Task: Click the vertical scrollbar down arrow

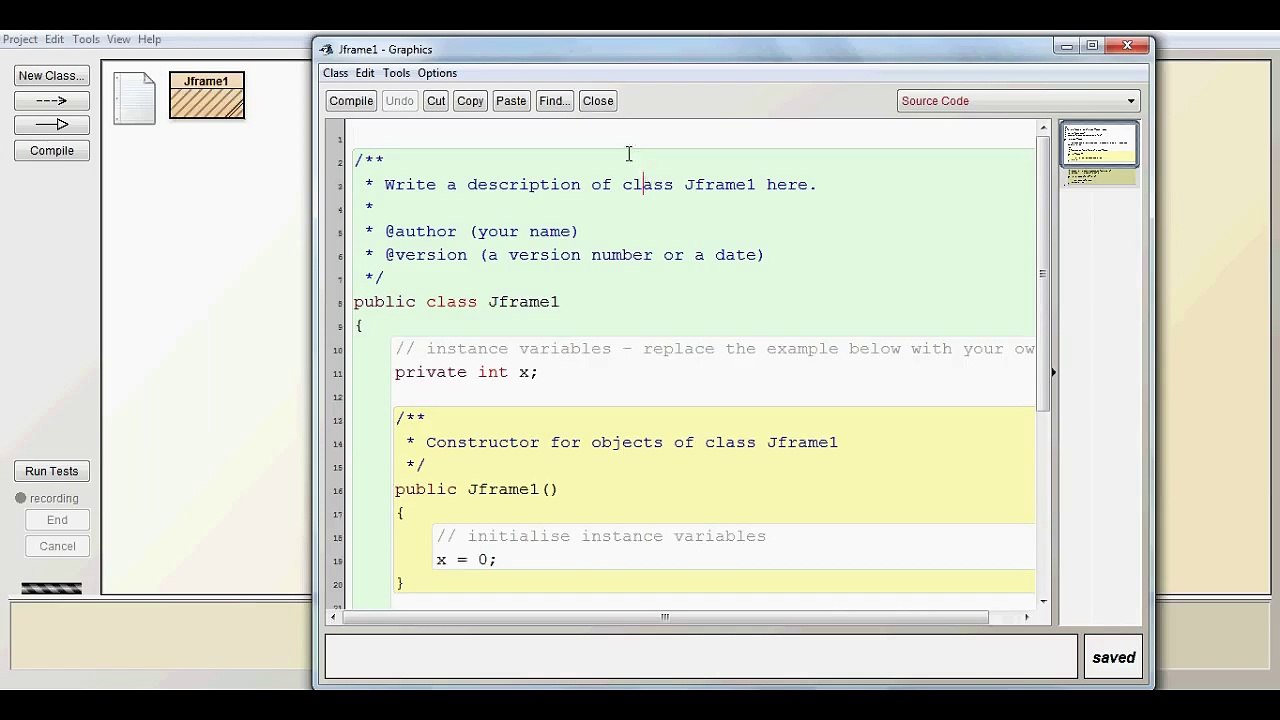Action: (x=1043, y=601)
